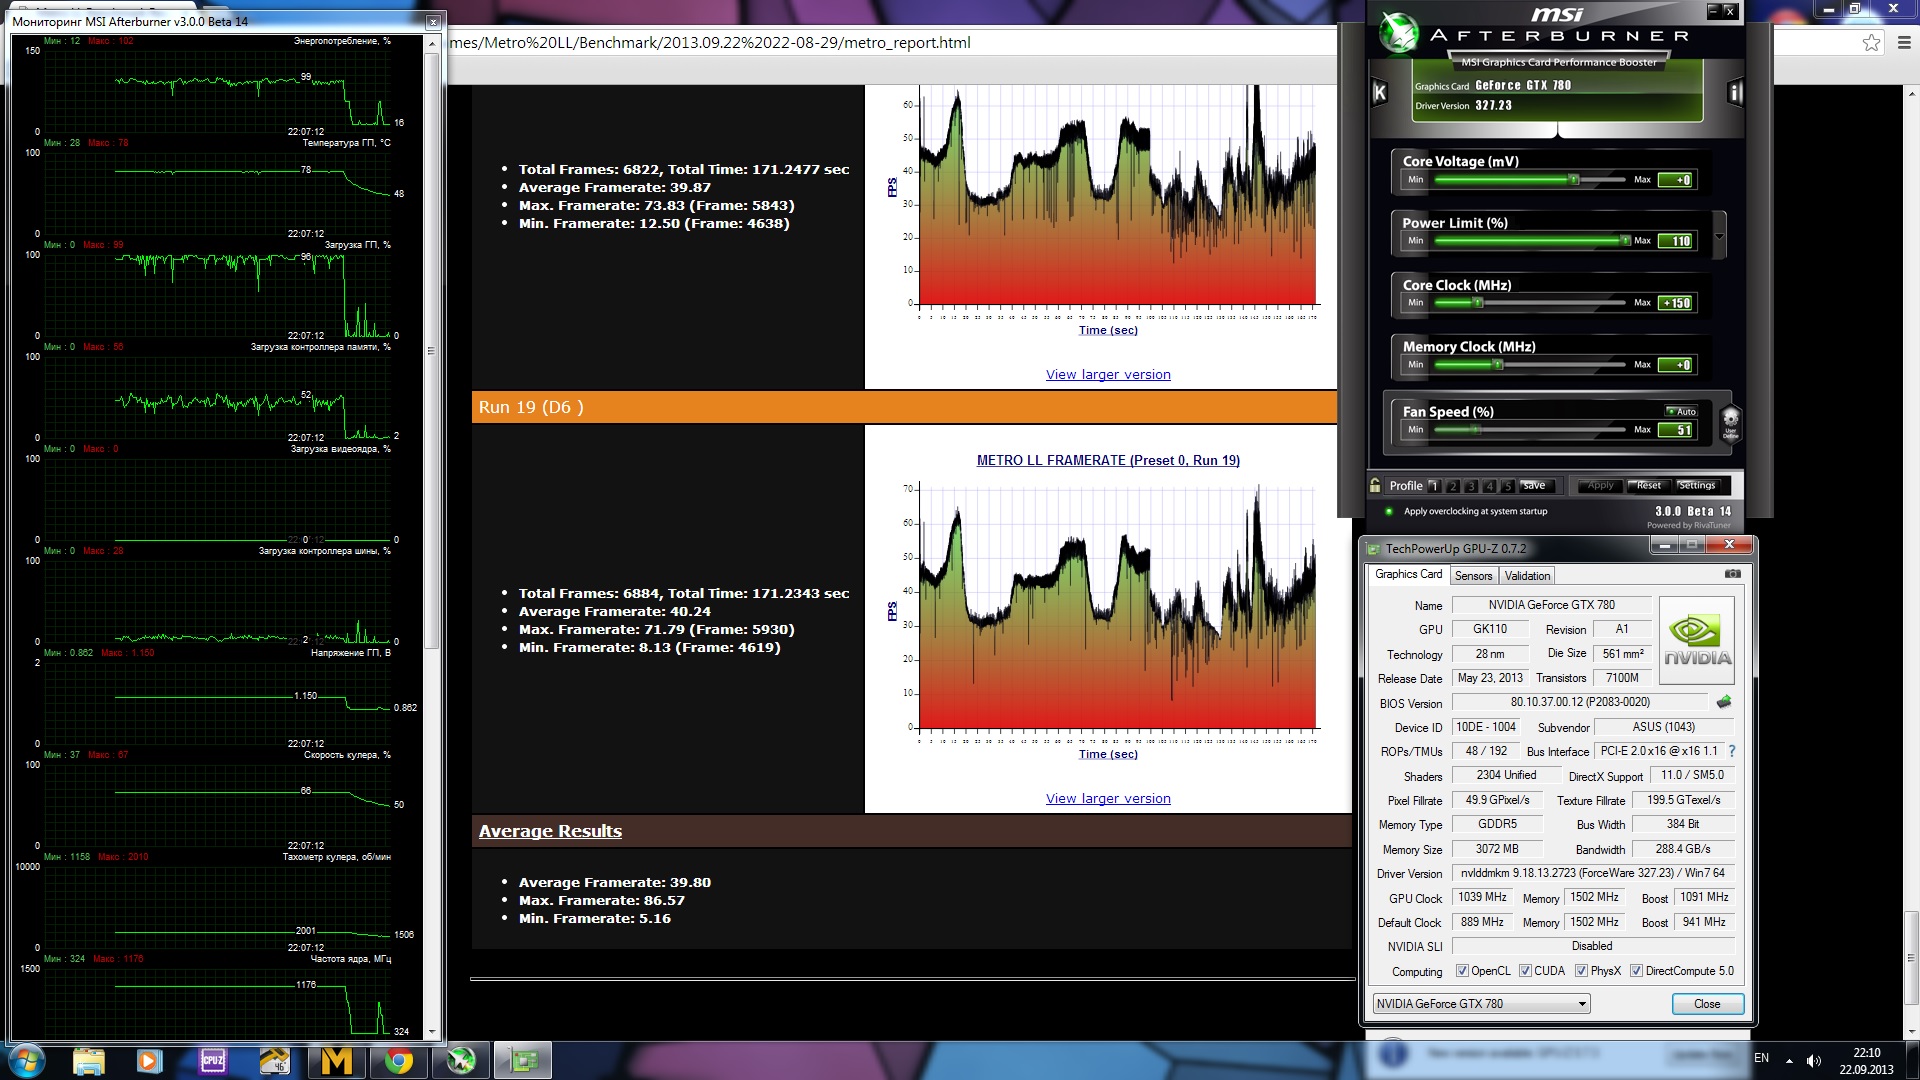Click the Afterburner info 'i' side button
1920x1080 pixels.
1735,93
